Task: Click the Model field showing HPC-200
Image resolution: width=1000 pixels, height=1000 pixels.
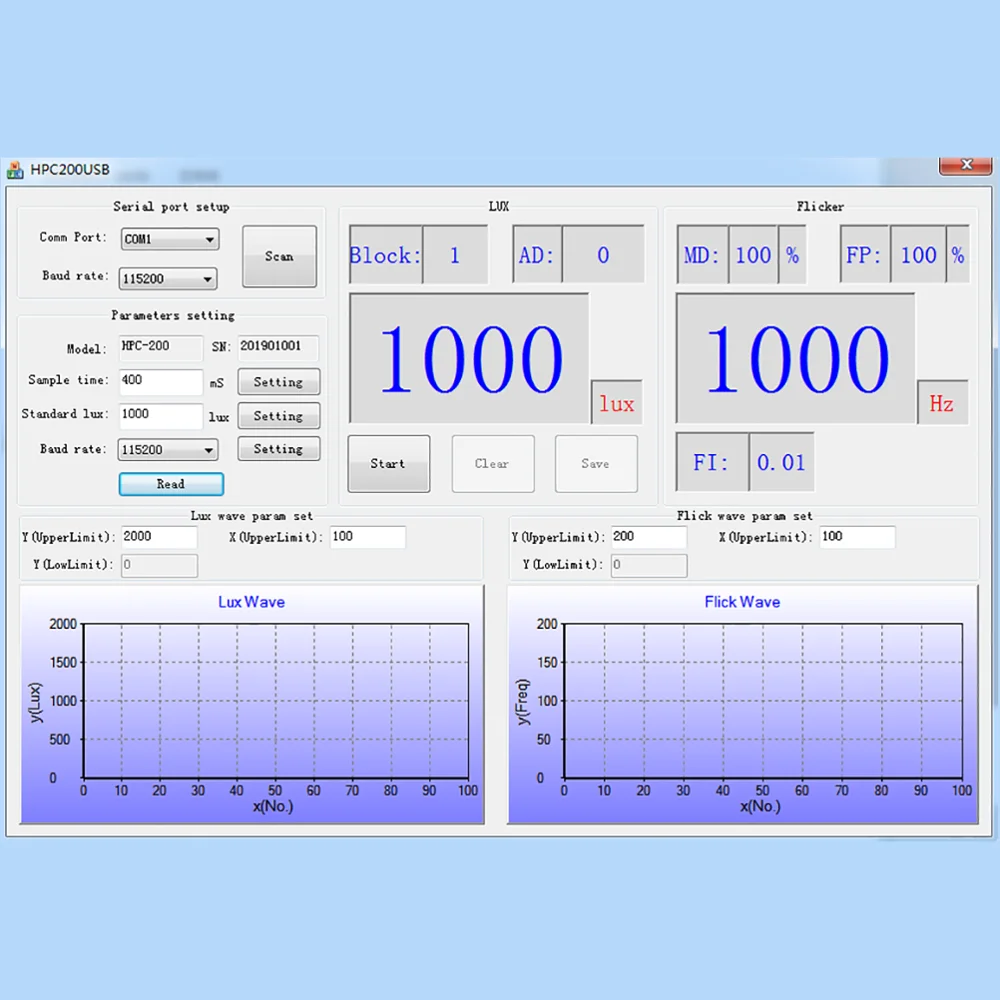Action: (x=161, y=348)
